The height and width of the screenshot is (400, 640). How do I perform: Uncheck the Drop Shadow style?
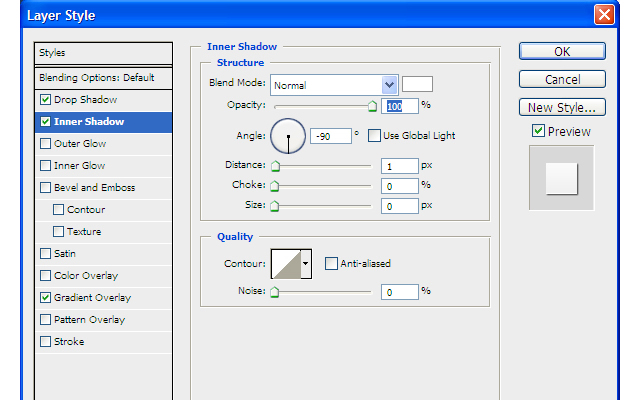click(45, 100)
